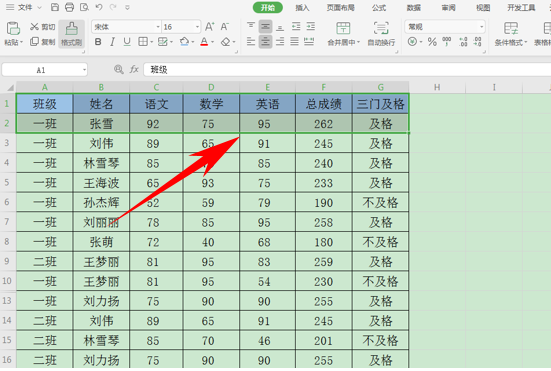Click Merge and Center icon

pyautogui.click(x=343, y=28)
